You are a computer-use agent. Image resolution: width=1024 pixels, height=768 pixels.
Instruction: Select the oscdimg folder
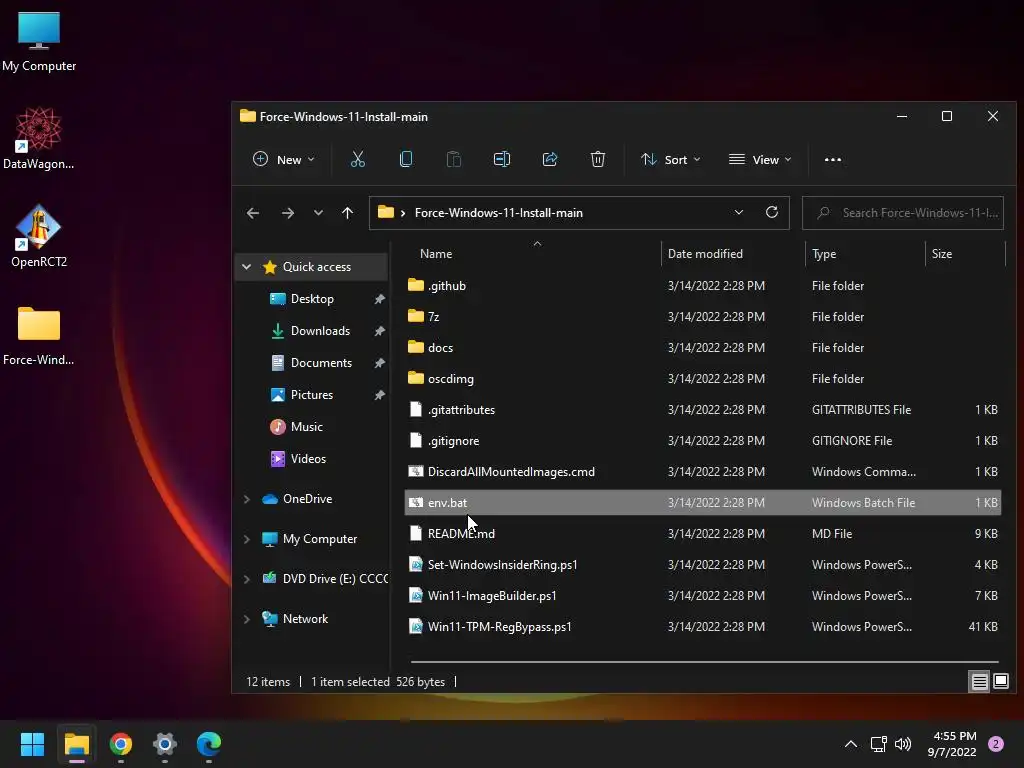703,378
